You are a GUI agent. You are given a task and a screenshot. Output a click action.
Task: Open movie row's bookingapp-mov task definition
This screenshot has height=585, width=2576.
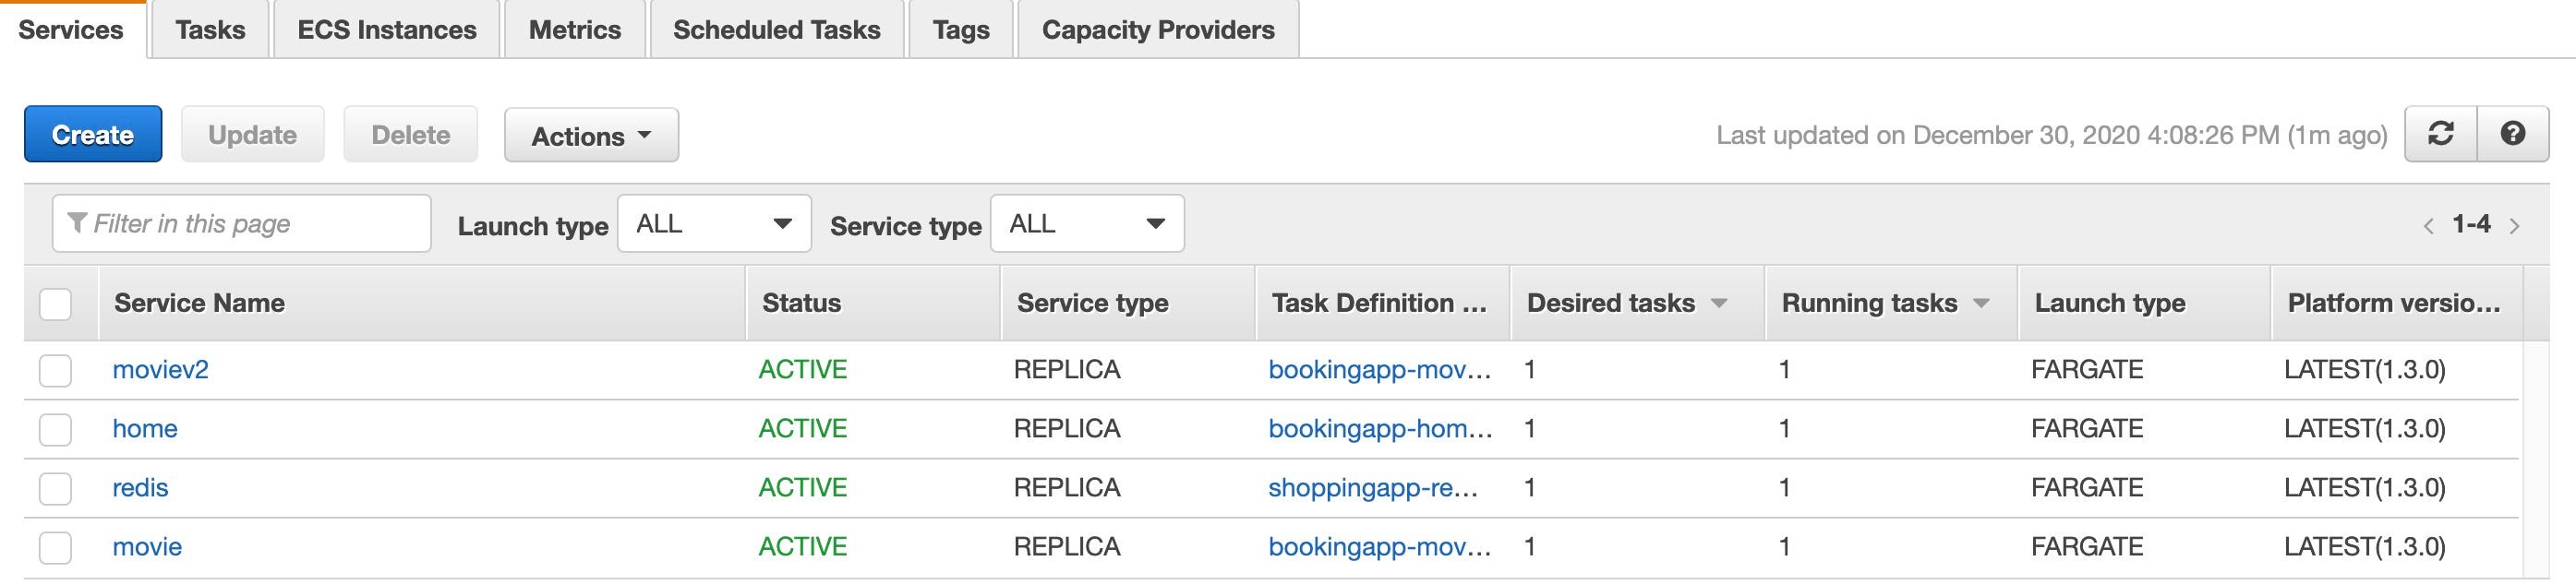coord(1380,547)
